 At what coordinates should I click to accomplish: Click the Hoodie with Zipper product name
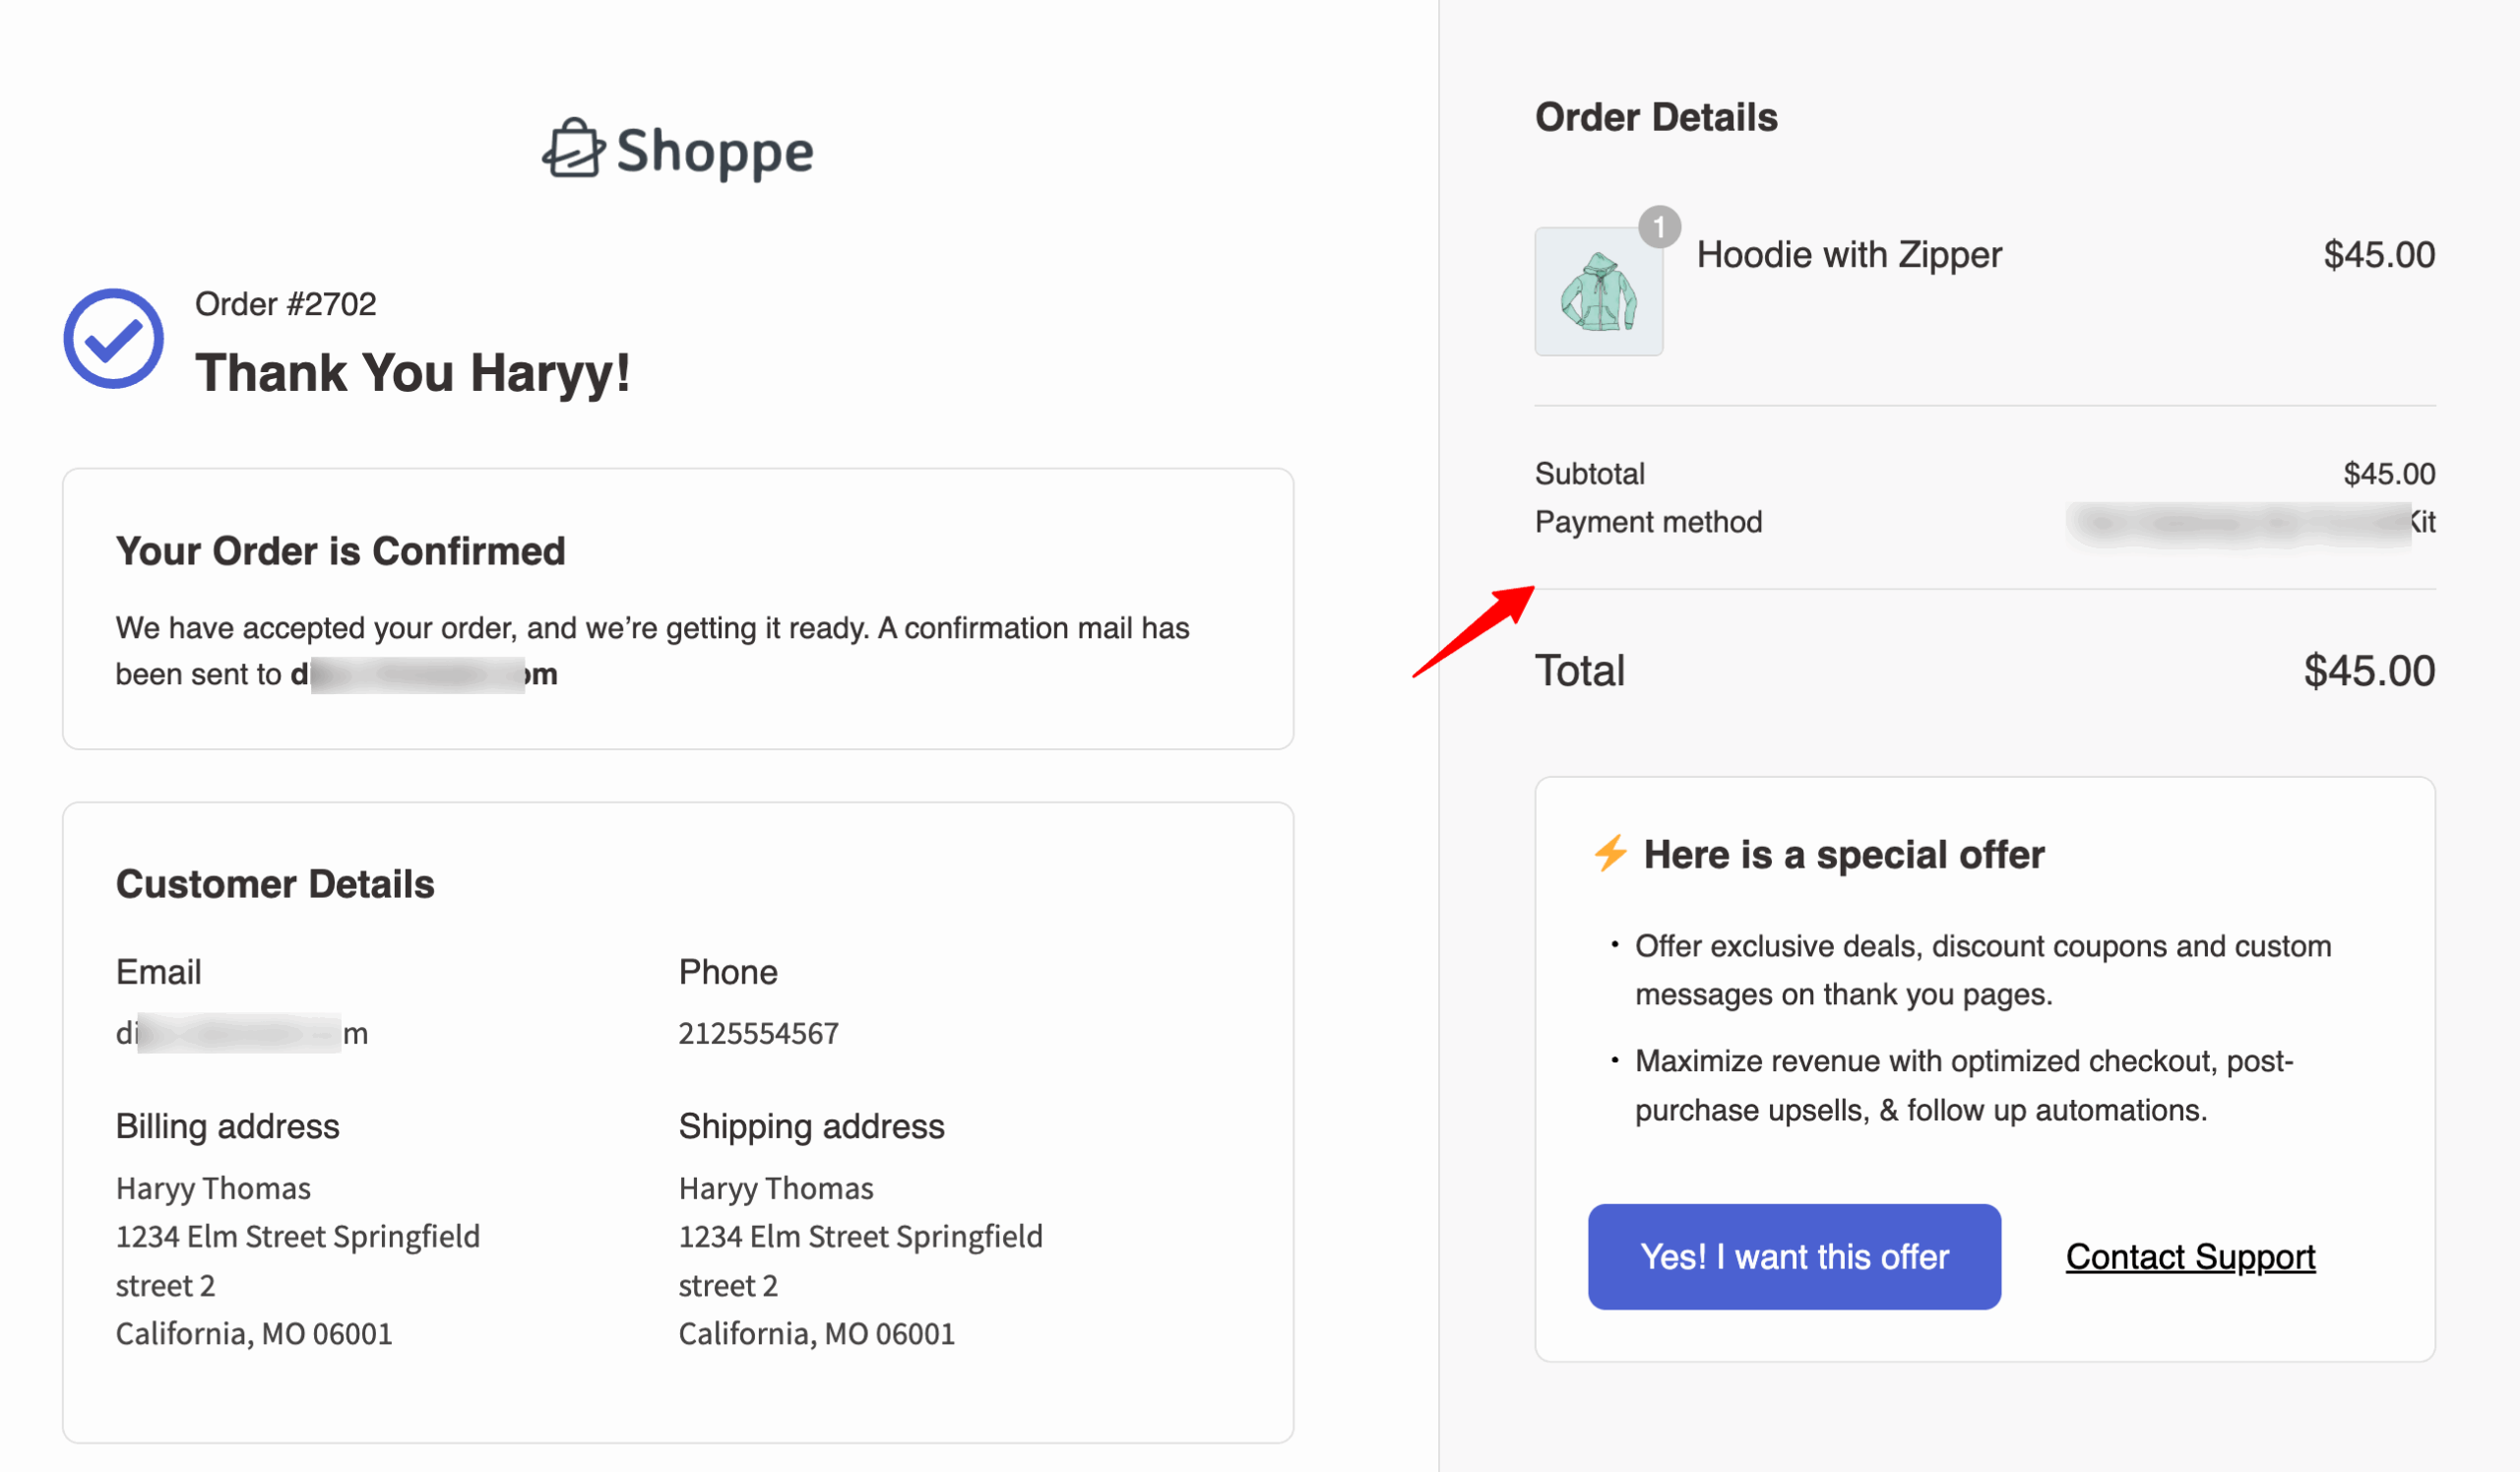coord(1849,255)
